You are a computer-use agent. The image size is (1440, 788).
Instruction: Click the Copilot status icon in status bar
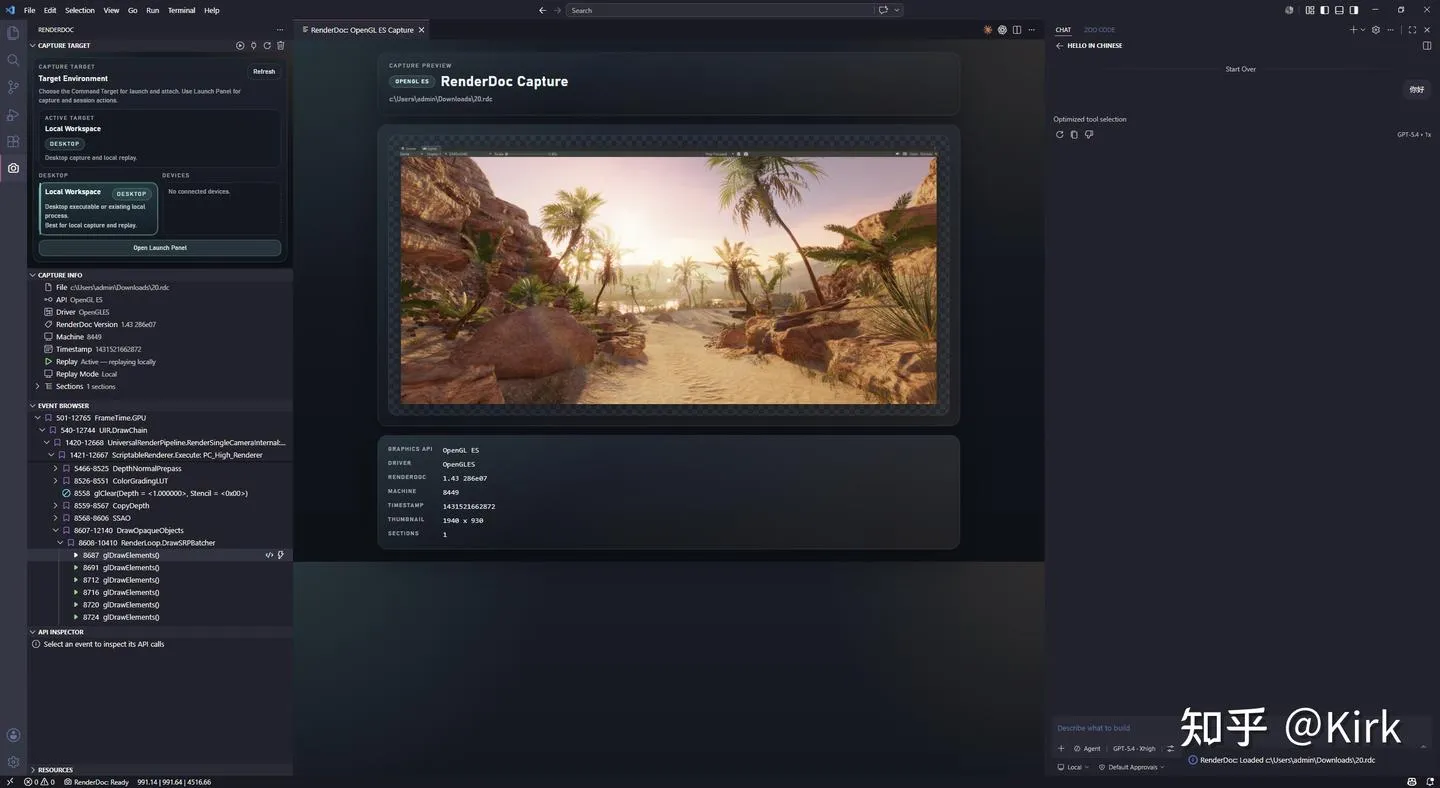pyautogui.click(x=1412, y=782)
